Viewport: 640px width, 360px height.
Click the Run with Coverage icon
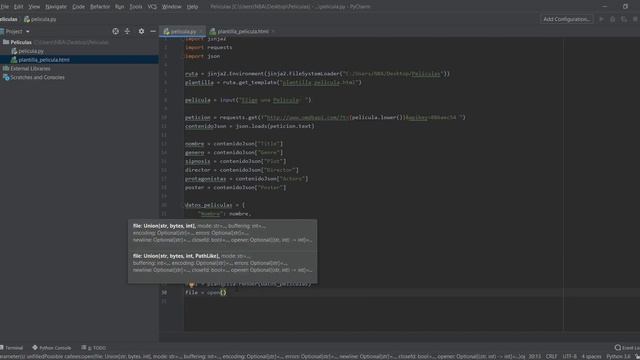(624, 19)
